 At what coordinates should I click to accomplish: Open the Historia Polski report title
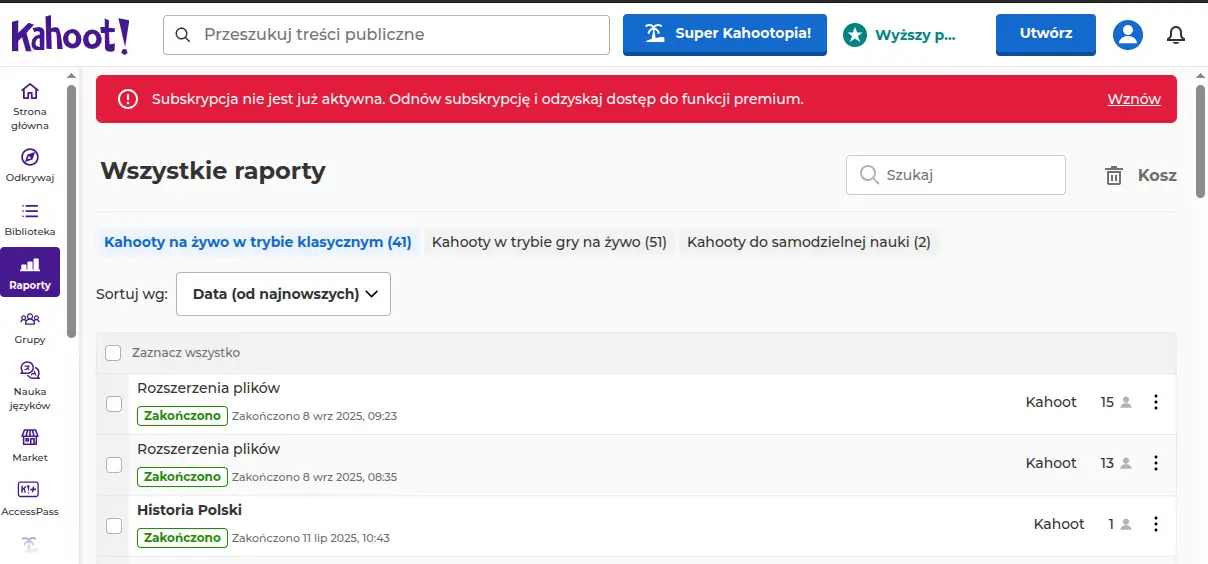coord(189,510)
